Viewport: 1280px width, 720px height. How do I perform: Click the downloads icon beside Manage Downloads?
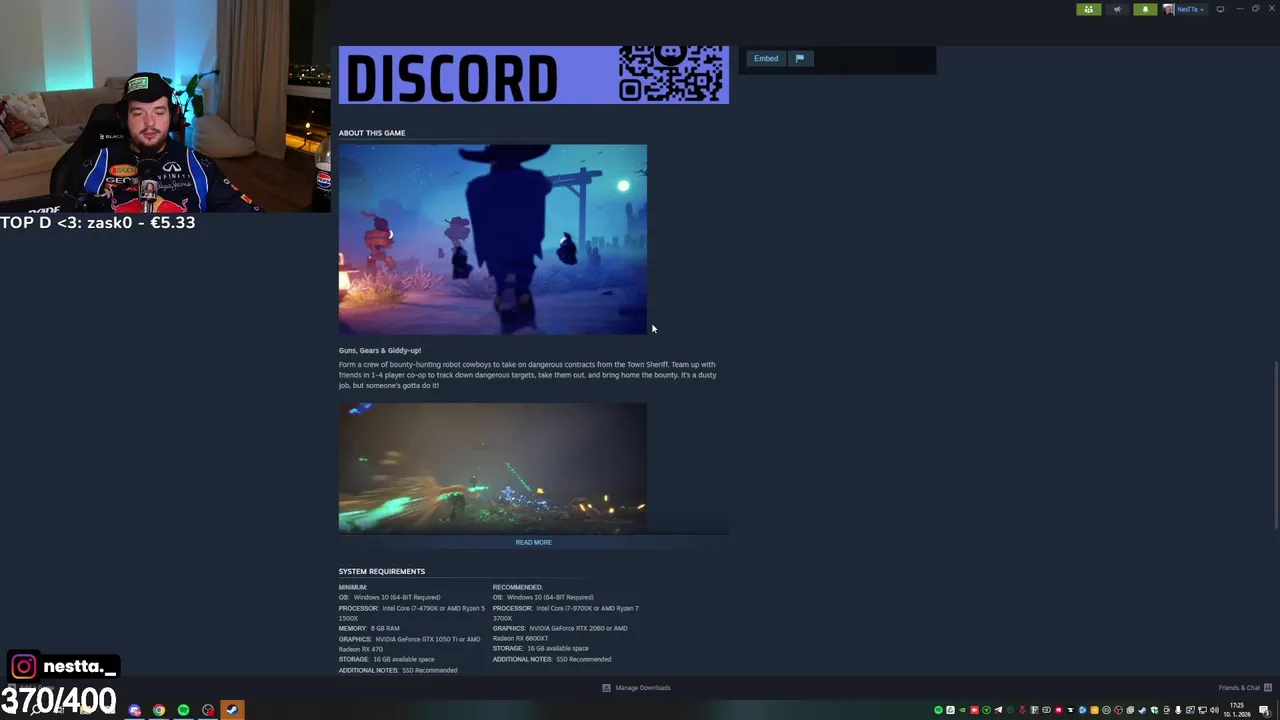tap(606, 688)
